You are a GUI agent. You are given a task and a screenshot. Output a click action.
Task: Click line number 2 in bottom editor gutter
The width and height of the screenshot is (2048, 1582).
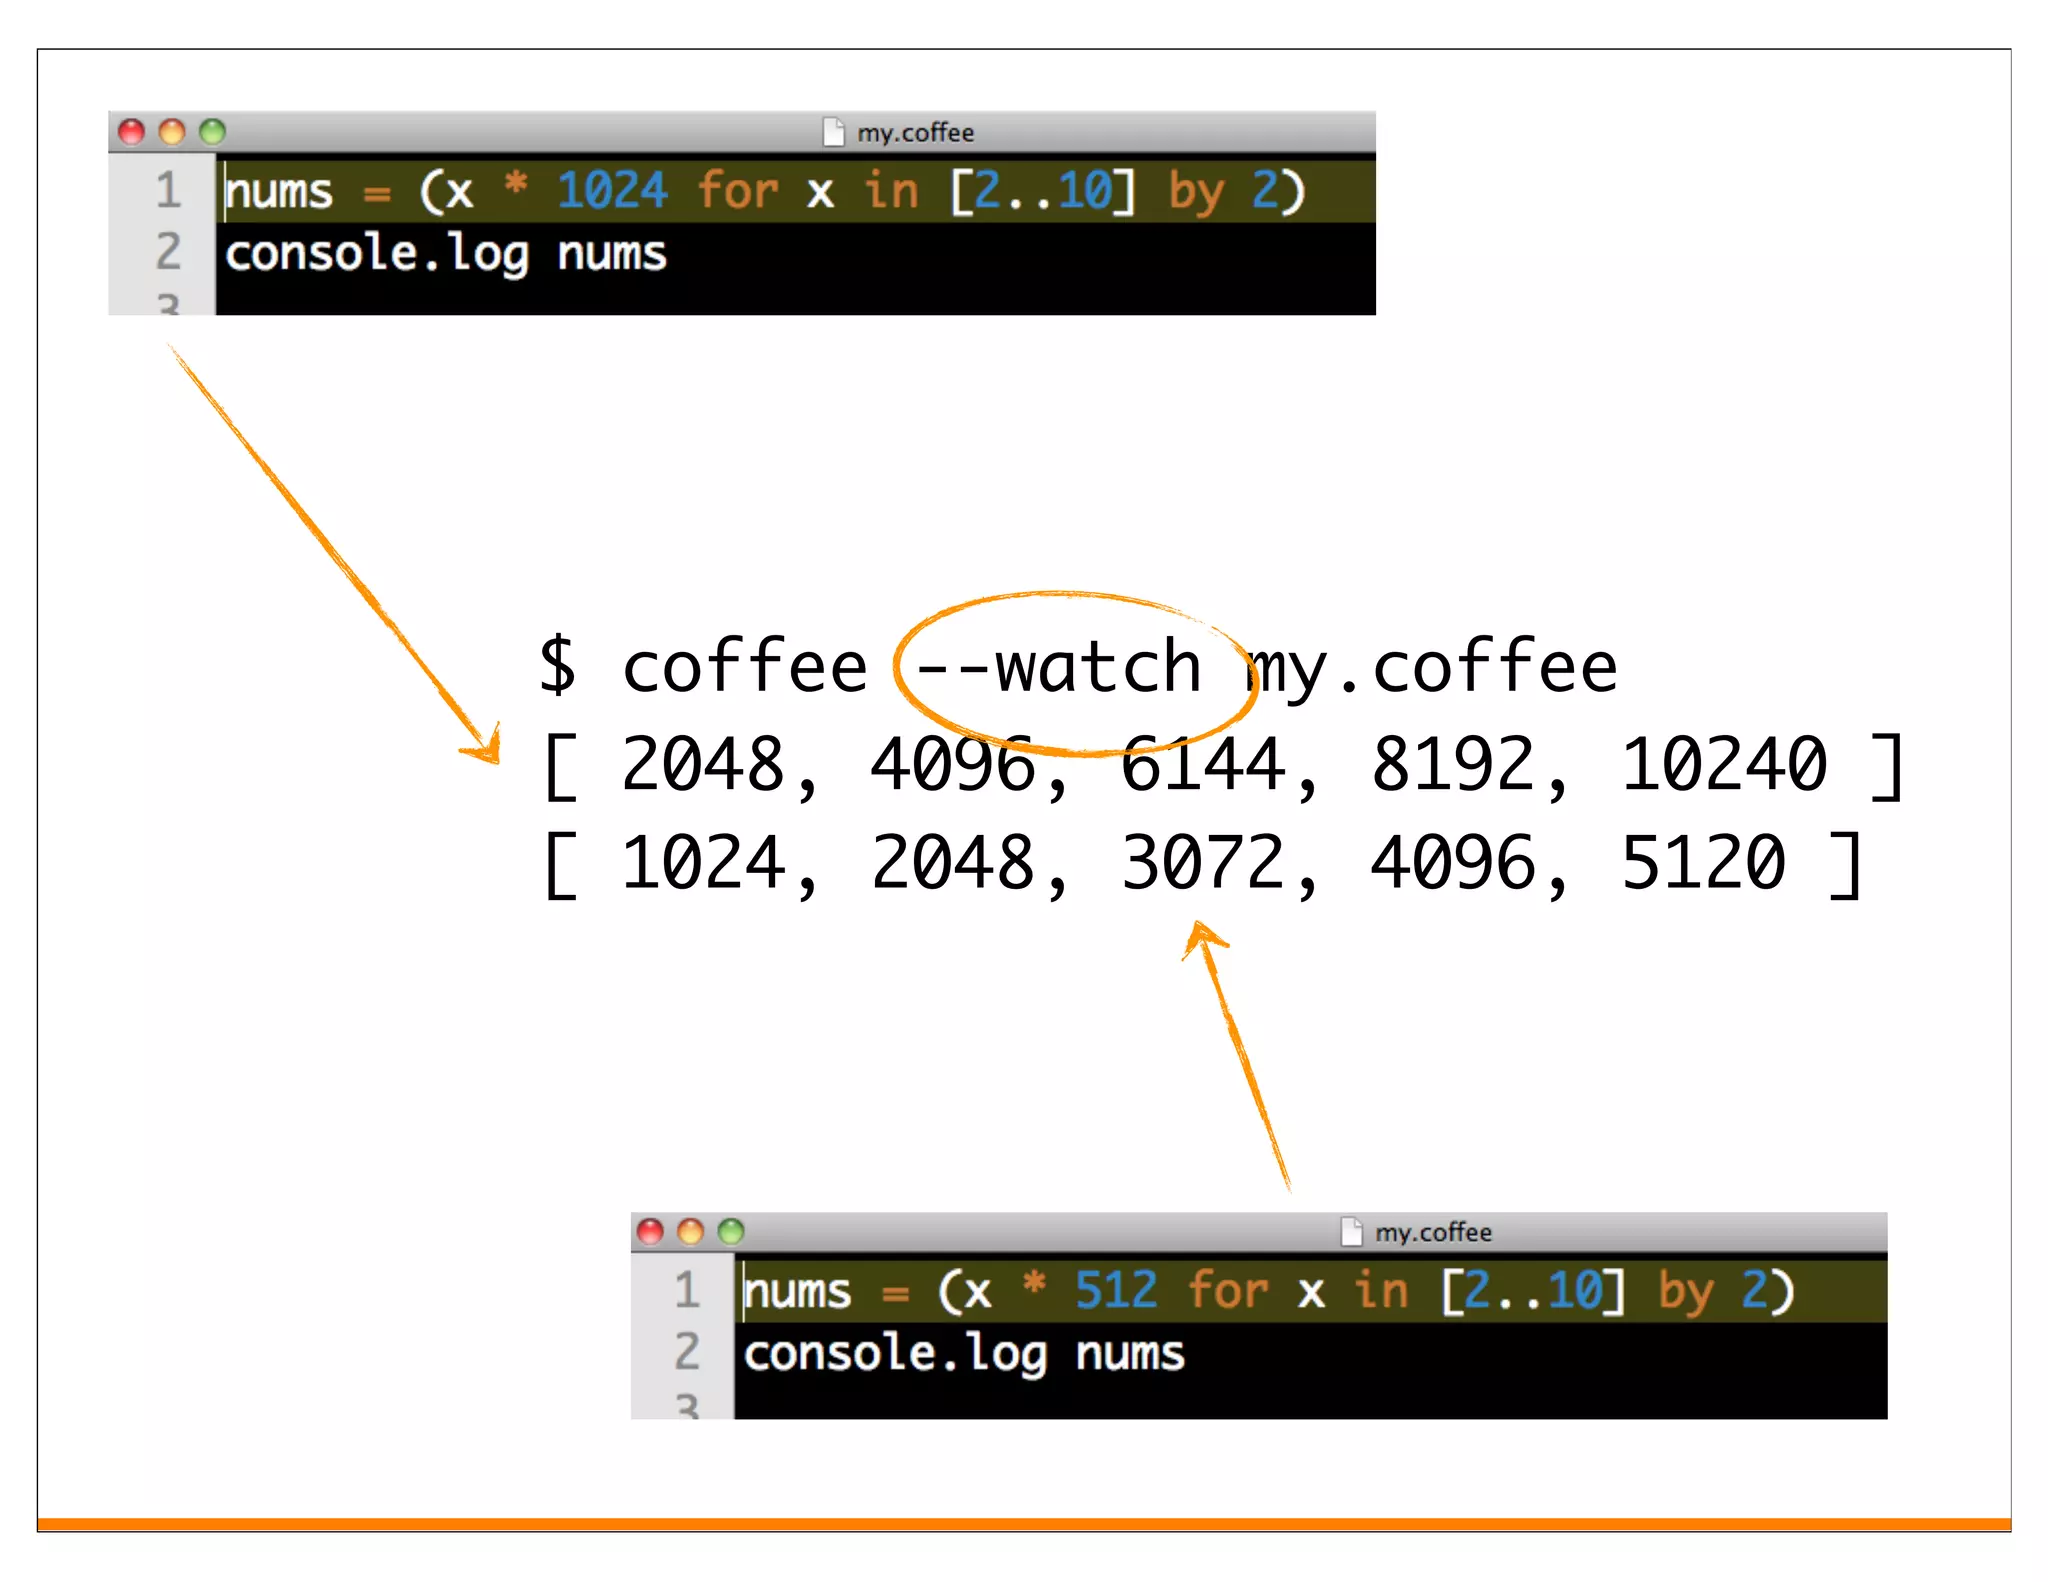pyautogui.click(x=686, y=1352)
